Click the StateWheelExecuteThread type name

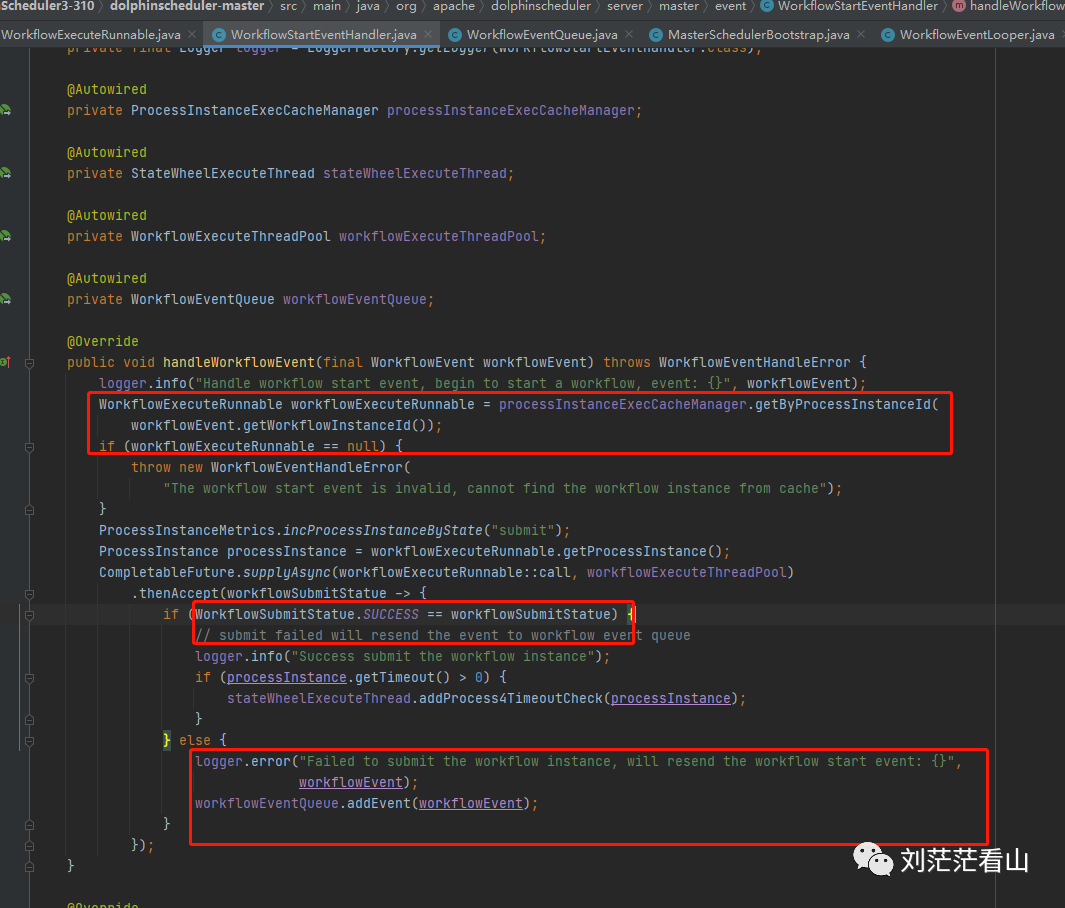tap(223, 173)
